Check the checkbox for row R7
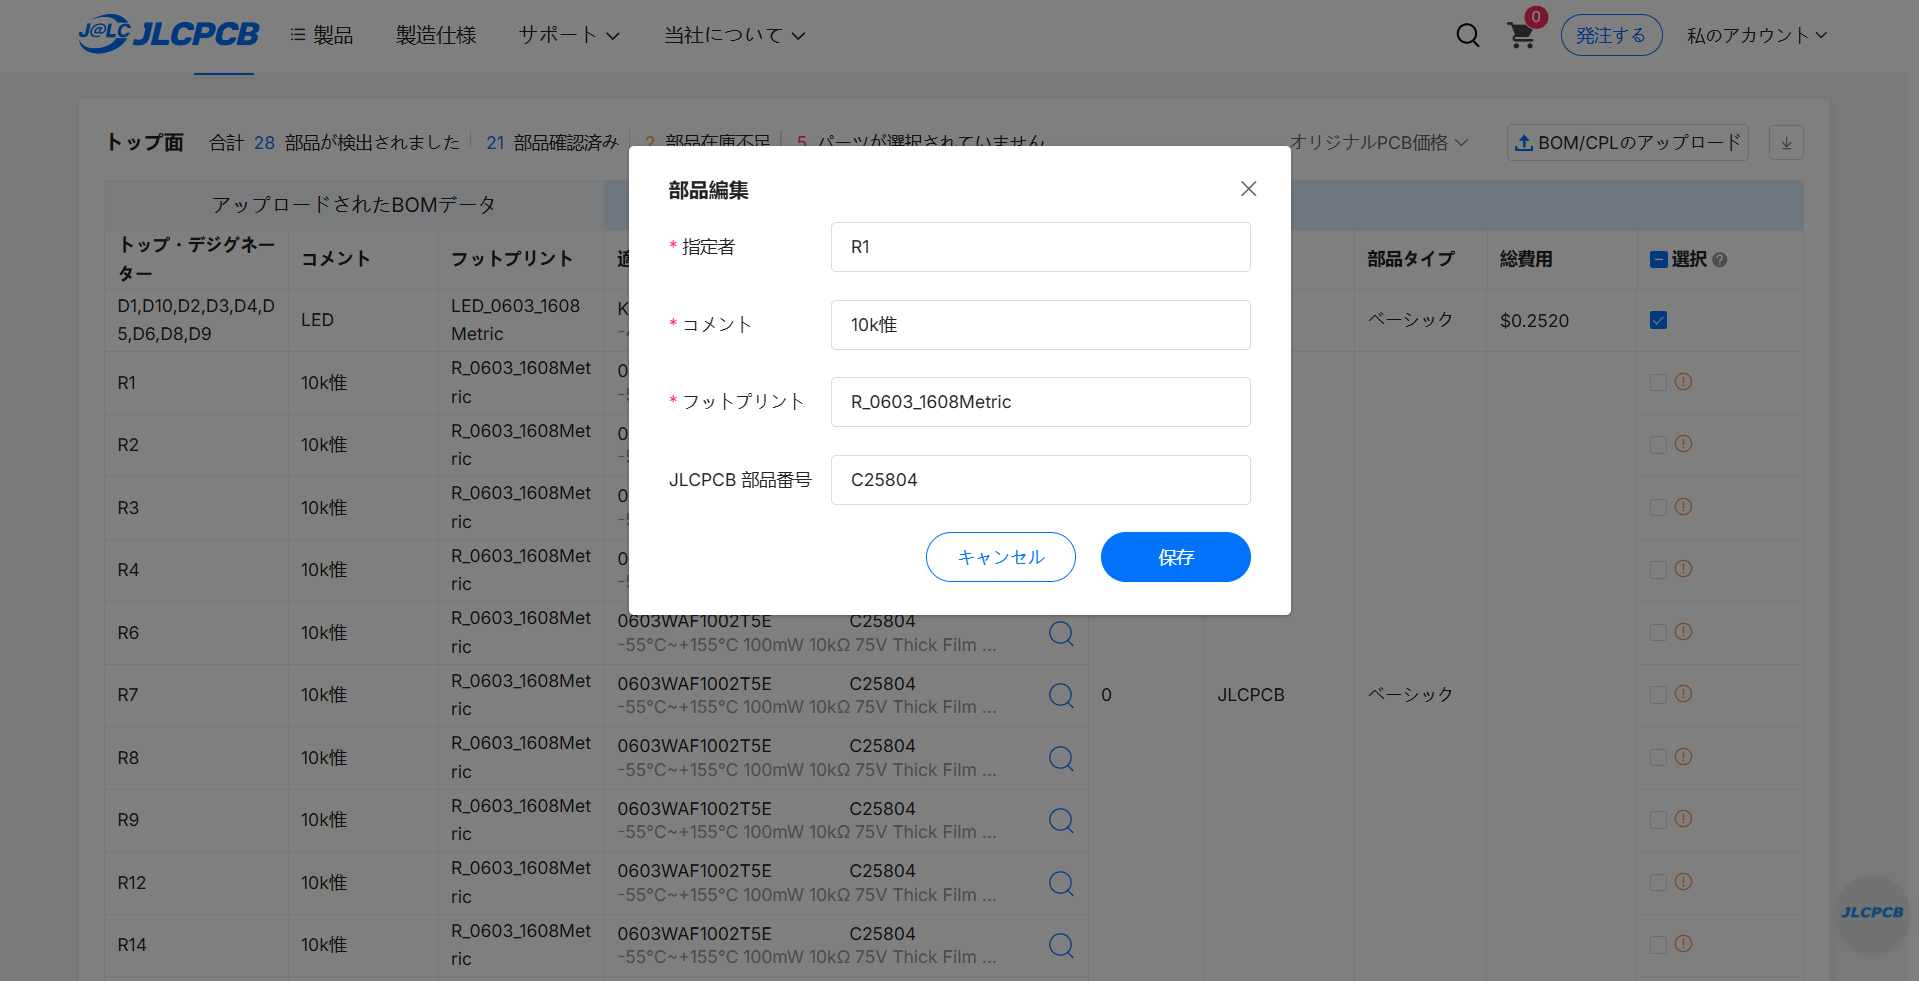 pyautogui.click(x=1658, y=695)
